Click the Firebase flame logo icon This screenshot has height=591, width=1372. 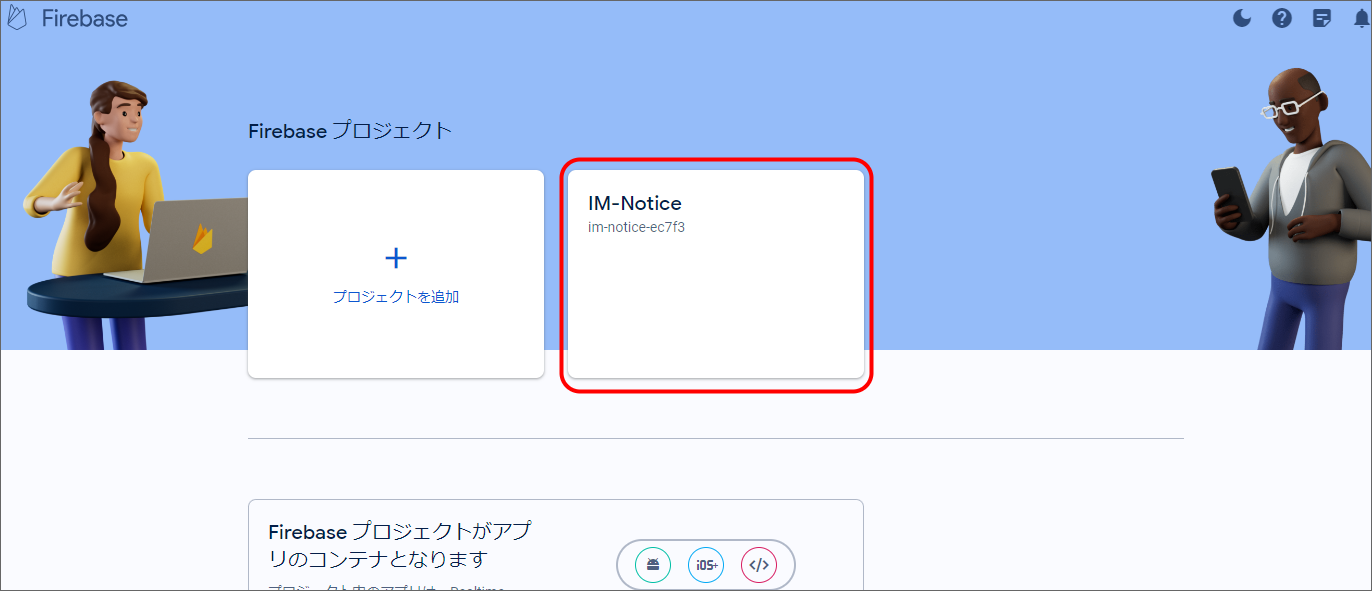tap(17, 18)
